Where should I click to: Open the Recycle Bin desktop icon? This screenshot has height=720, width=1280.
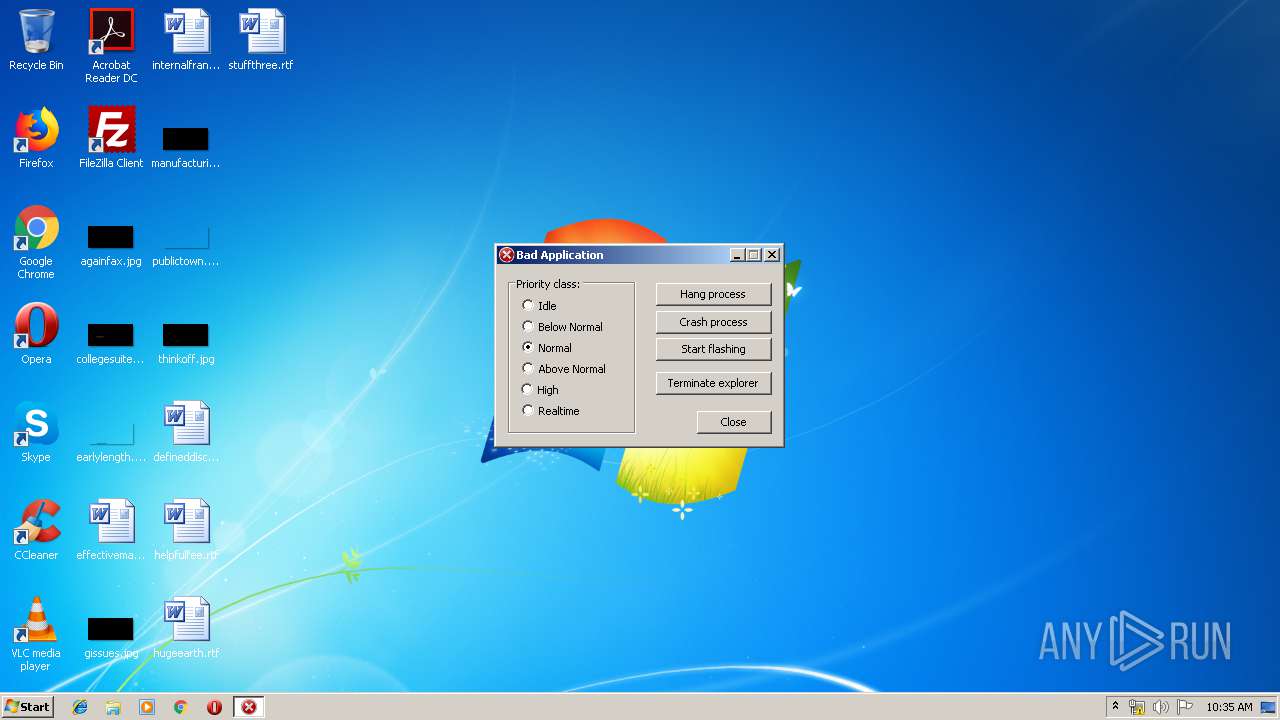(36, 40)
